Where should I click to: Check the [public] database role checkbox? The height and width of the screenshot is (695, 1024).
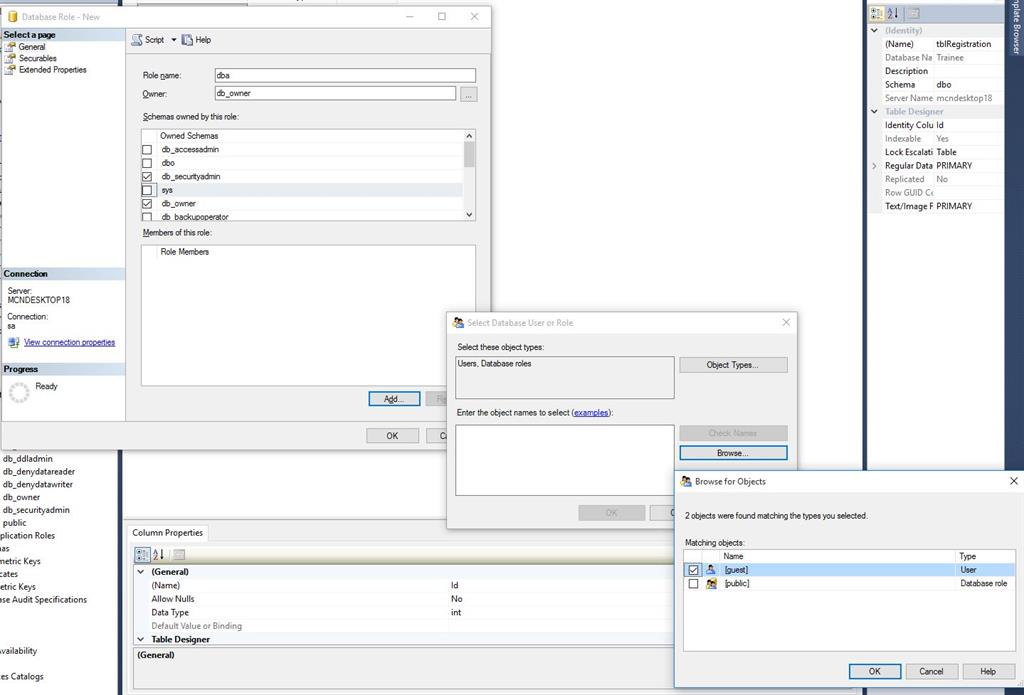(x=693, y=583)
